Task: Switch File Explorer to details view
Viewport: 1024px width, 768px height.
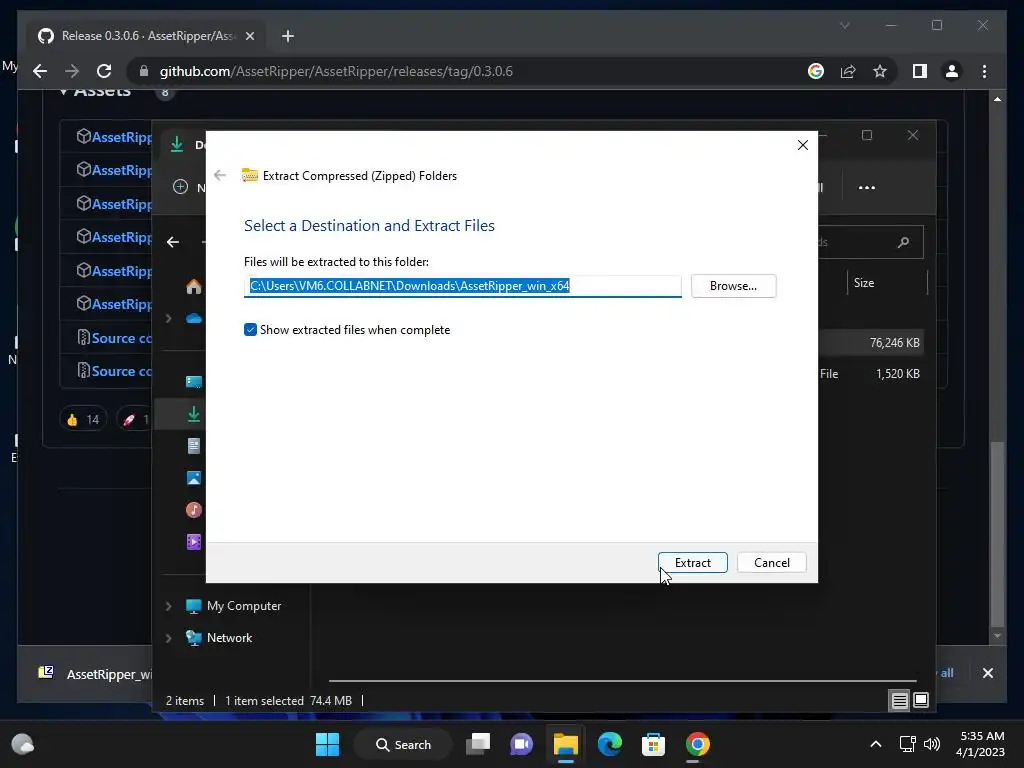Action: [x=899, y=701]
